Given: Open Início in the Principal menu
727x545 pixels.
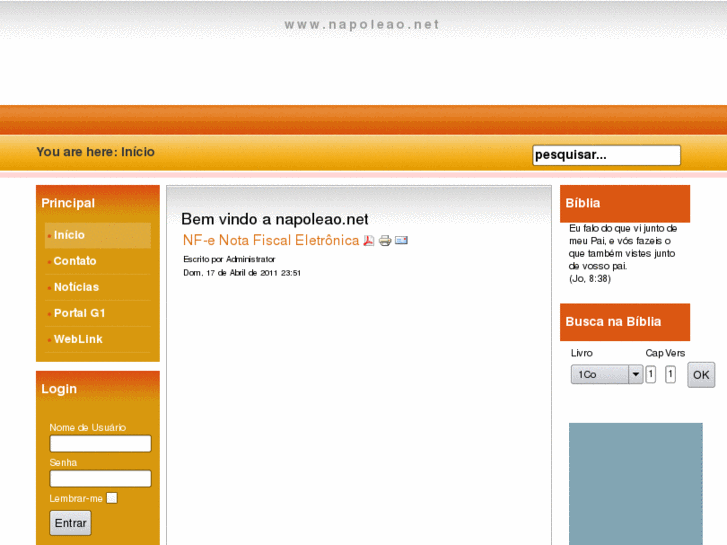Looking at the screenshot, I should tap(98, 235).
